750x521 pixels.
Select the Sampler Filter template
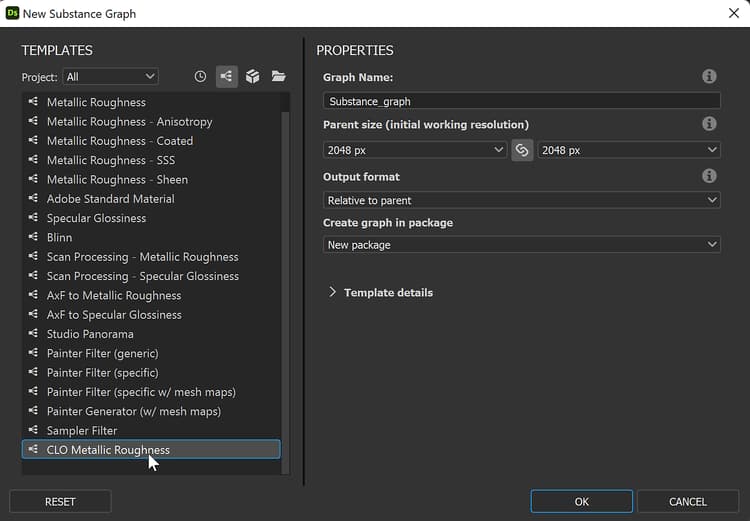point(151,431)
